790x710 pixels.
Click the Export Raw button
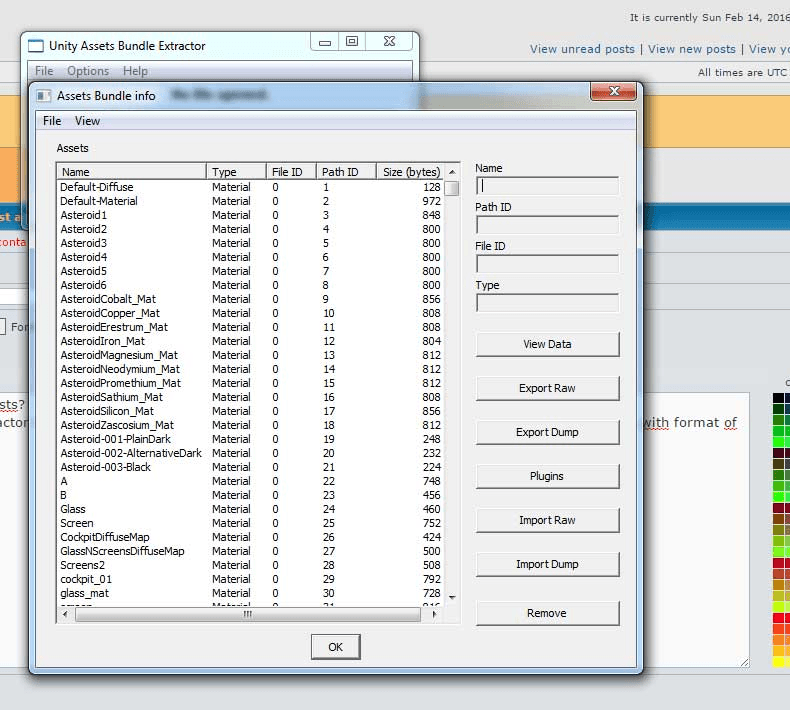point(547,388)
